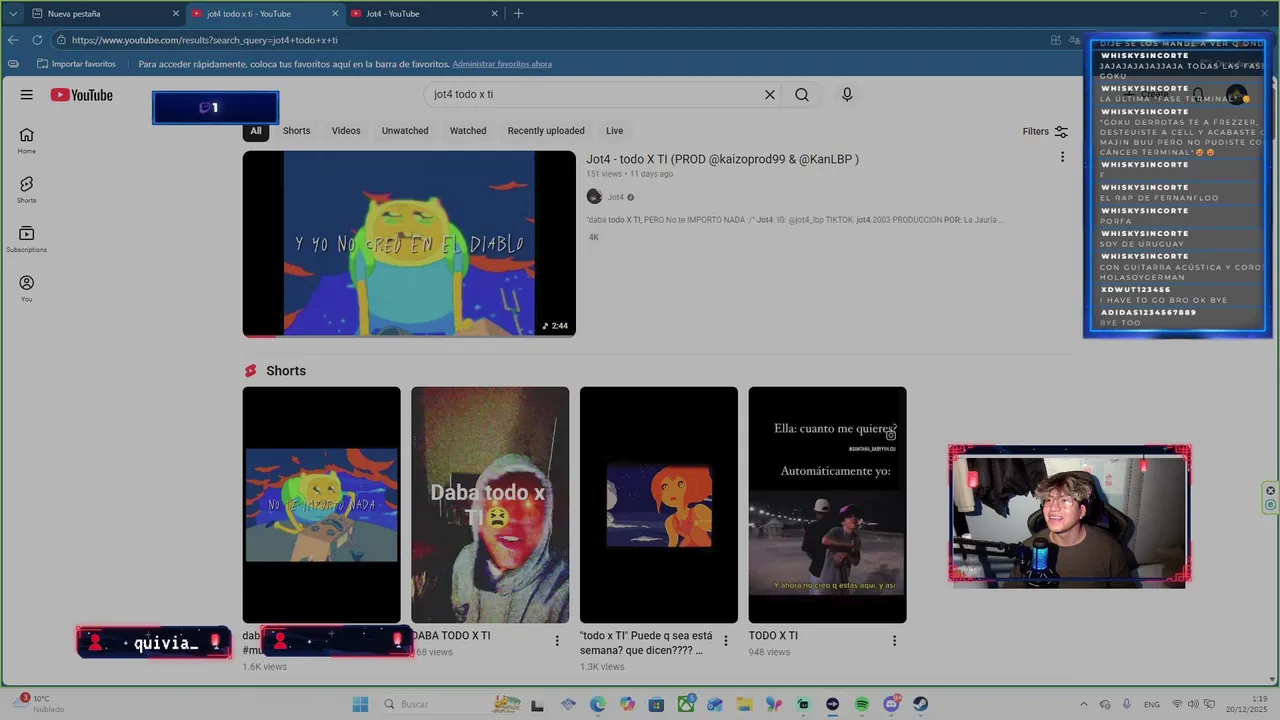Clear the search query with the X
The height and width of the screenshot is (720, 1280).
[770, 95]
